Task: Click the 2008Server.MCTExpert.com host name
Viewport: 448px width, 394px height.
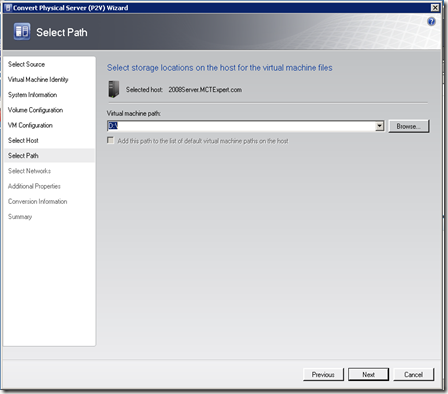Action: (x=205, y=90)
